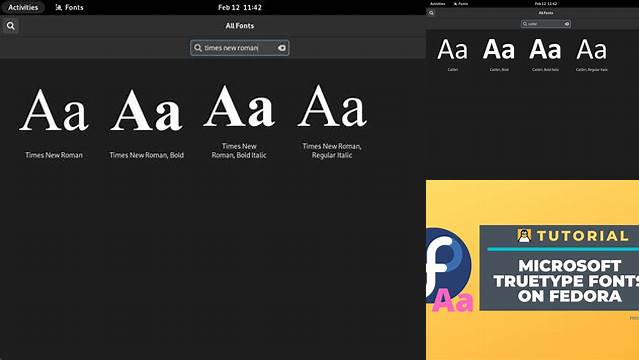639x360 pixels.
Task: Open the Calibri regular font preview
Action: [x=452, y=54]
